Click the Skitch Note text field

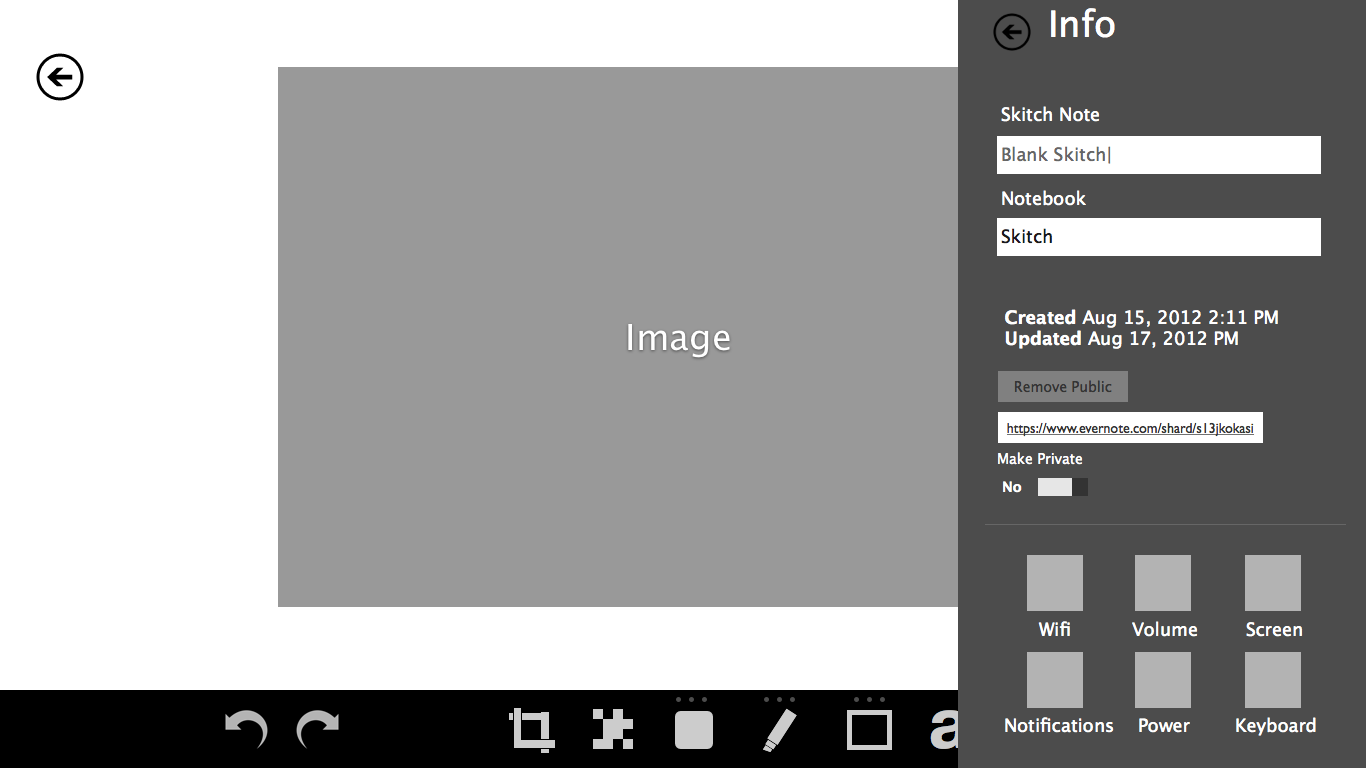tap(1158, 155)
